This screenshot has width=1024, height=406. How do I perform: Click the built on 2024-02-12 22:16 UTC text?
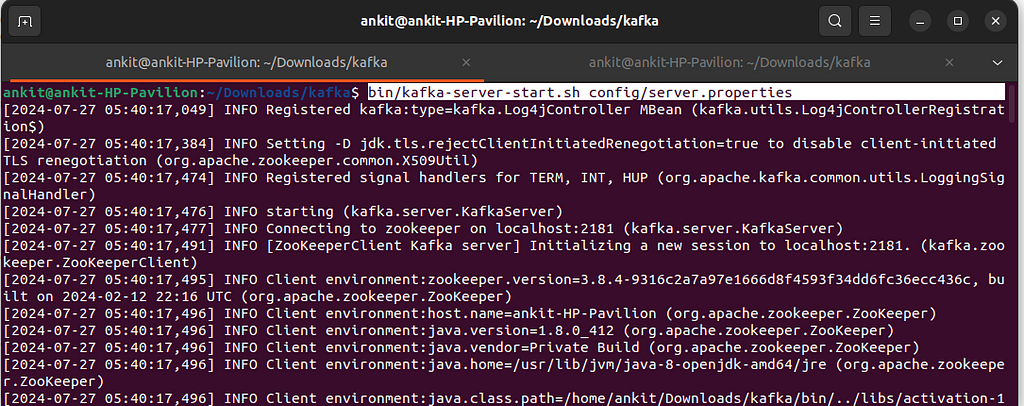point(118,297)
